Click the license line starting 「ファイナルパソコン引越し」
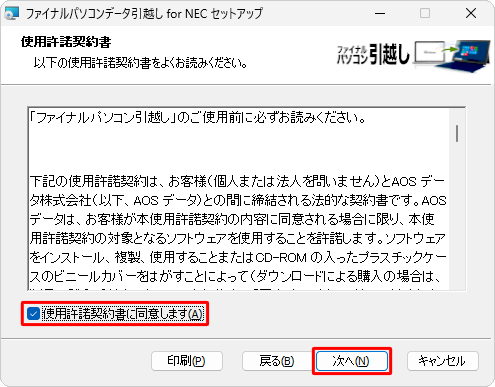Viewport: 495px width, 387px height. tap(198, 118)
